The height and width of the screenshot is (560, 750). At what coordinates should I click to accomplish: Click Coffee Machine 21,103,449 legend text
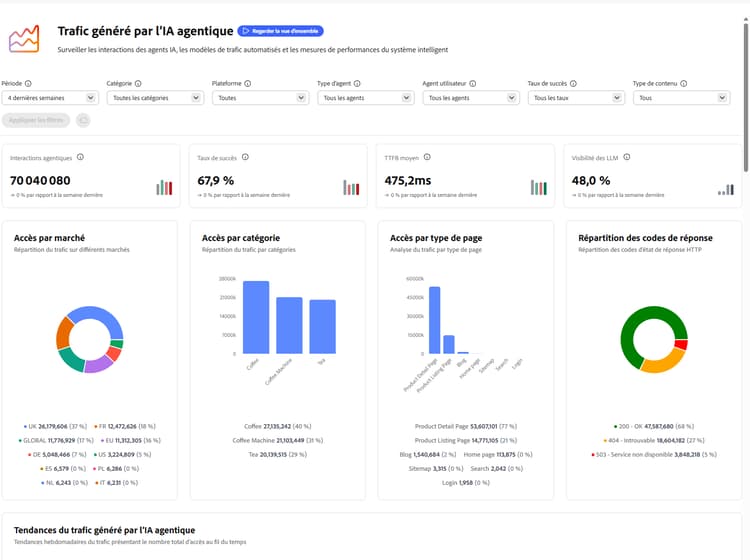(277, 440)
